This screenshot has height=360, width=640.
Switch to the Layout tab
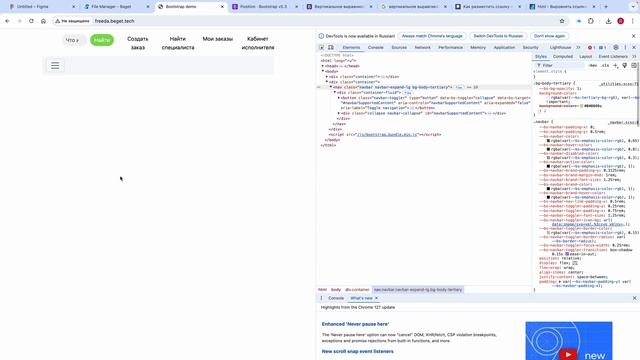coord(585,57)
